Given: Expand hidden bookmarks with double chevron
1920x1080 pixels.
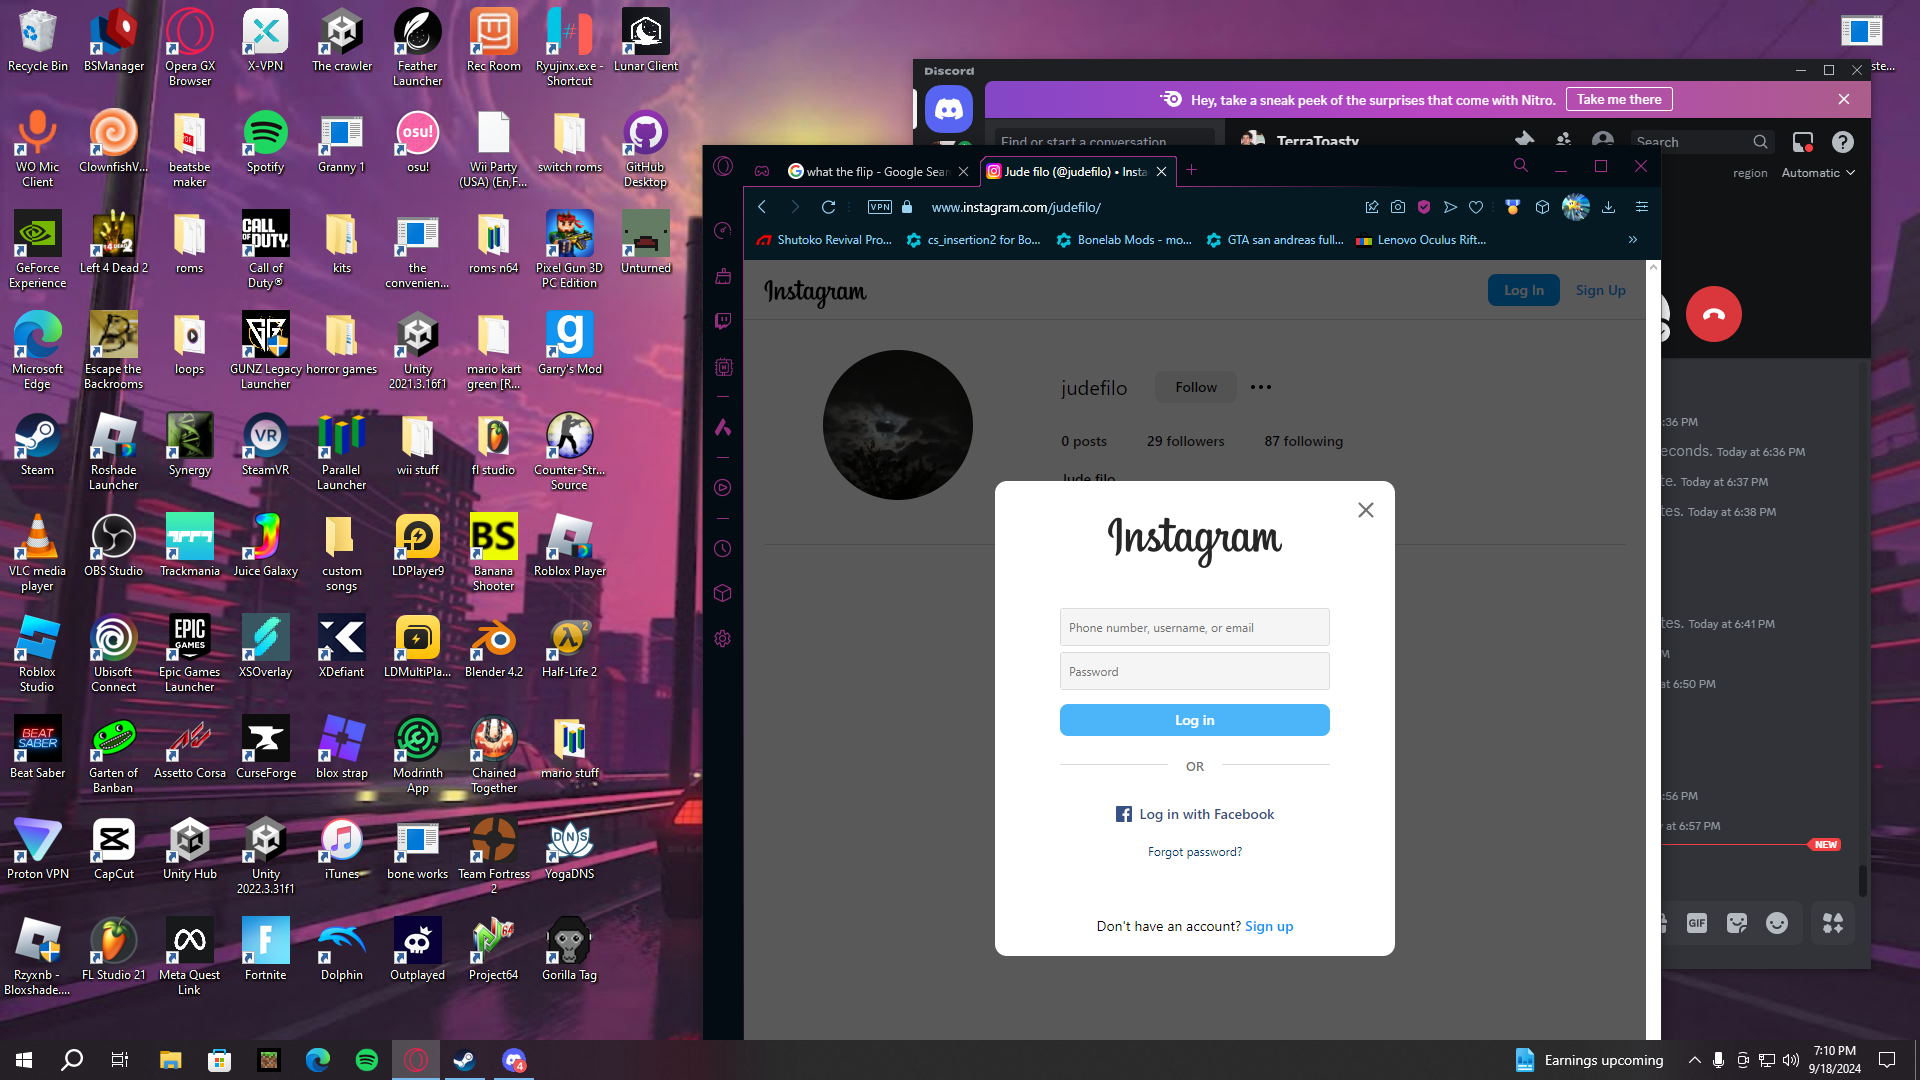Looking at the screenshot, I should pos(1633,240).
